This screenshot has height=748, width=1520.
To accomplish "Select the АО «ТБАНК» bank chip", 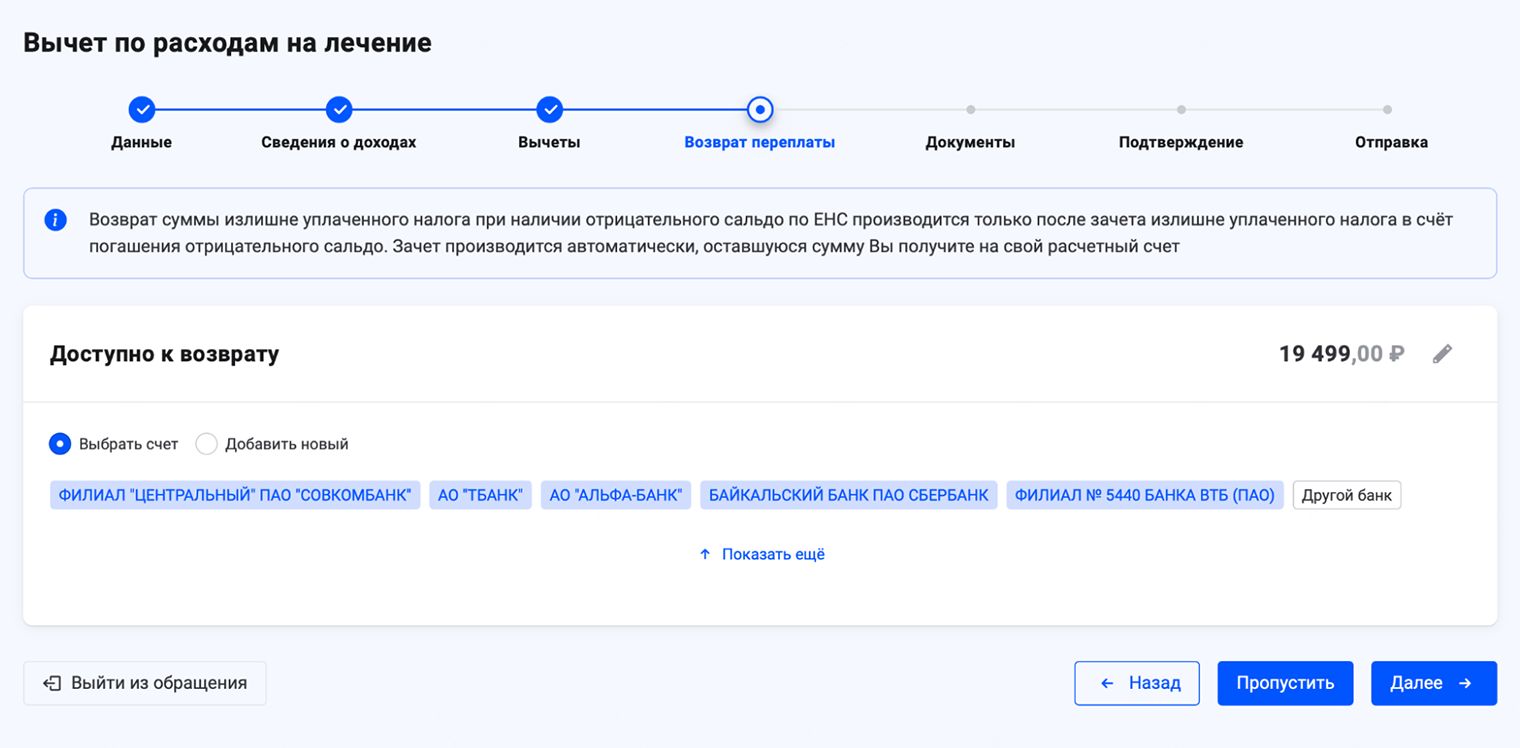I will tap(480, 494).
